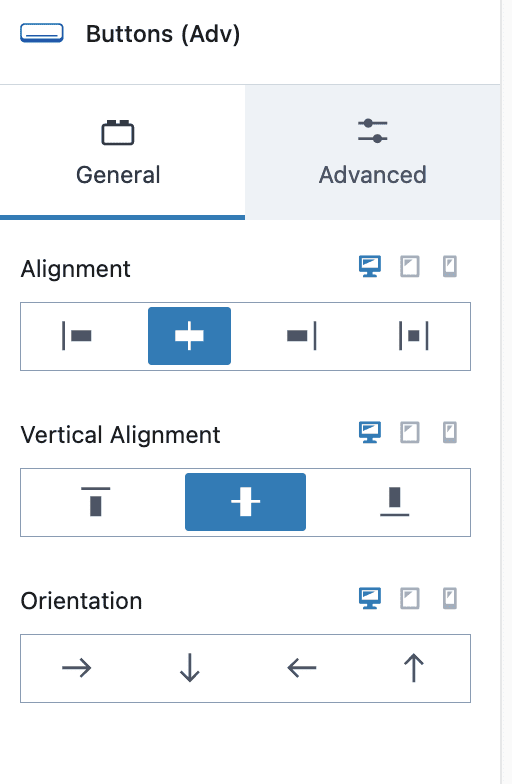Choose right-to-left reverse orientation arrow
This screenshot has width=512, height=784.
click(302, 668)
